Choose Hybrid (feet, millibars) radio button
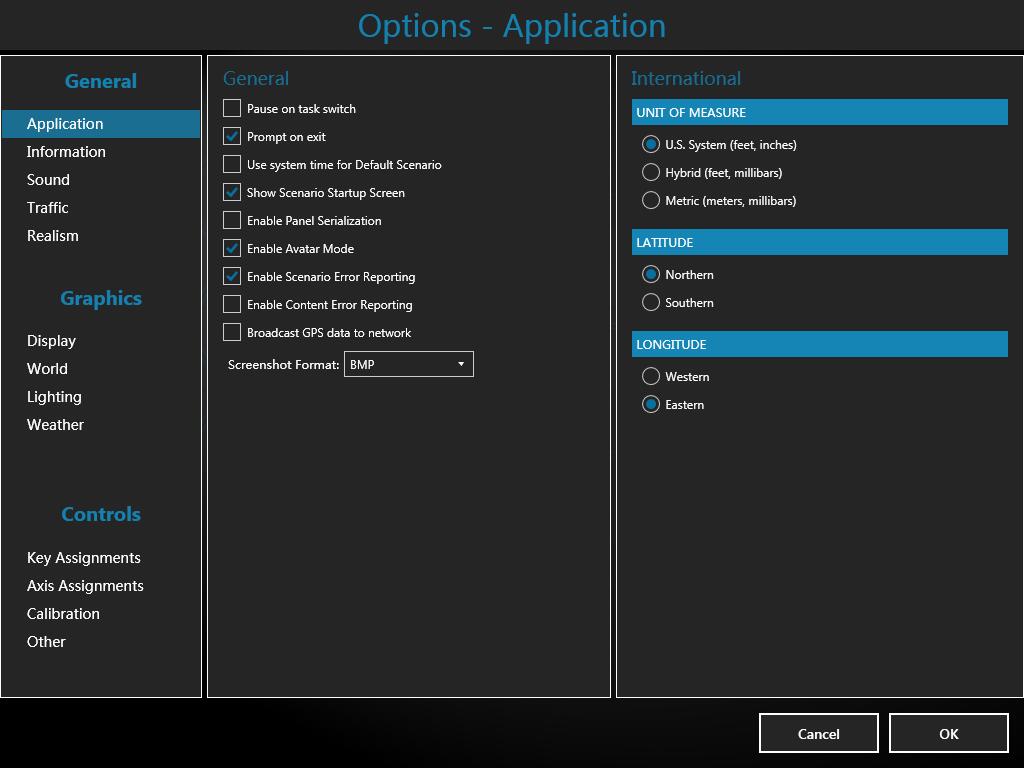This screenshot has height=768, width=1024. (x=651, y=172)
